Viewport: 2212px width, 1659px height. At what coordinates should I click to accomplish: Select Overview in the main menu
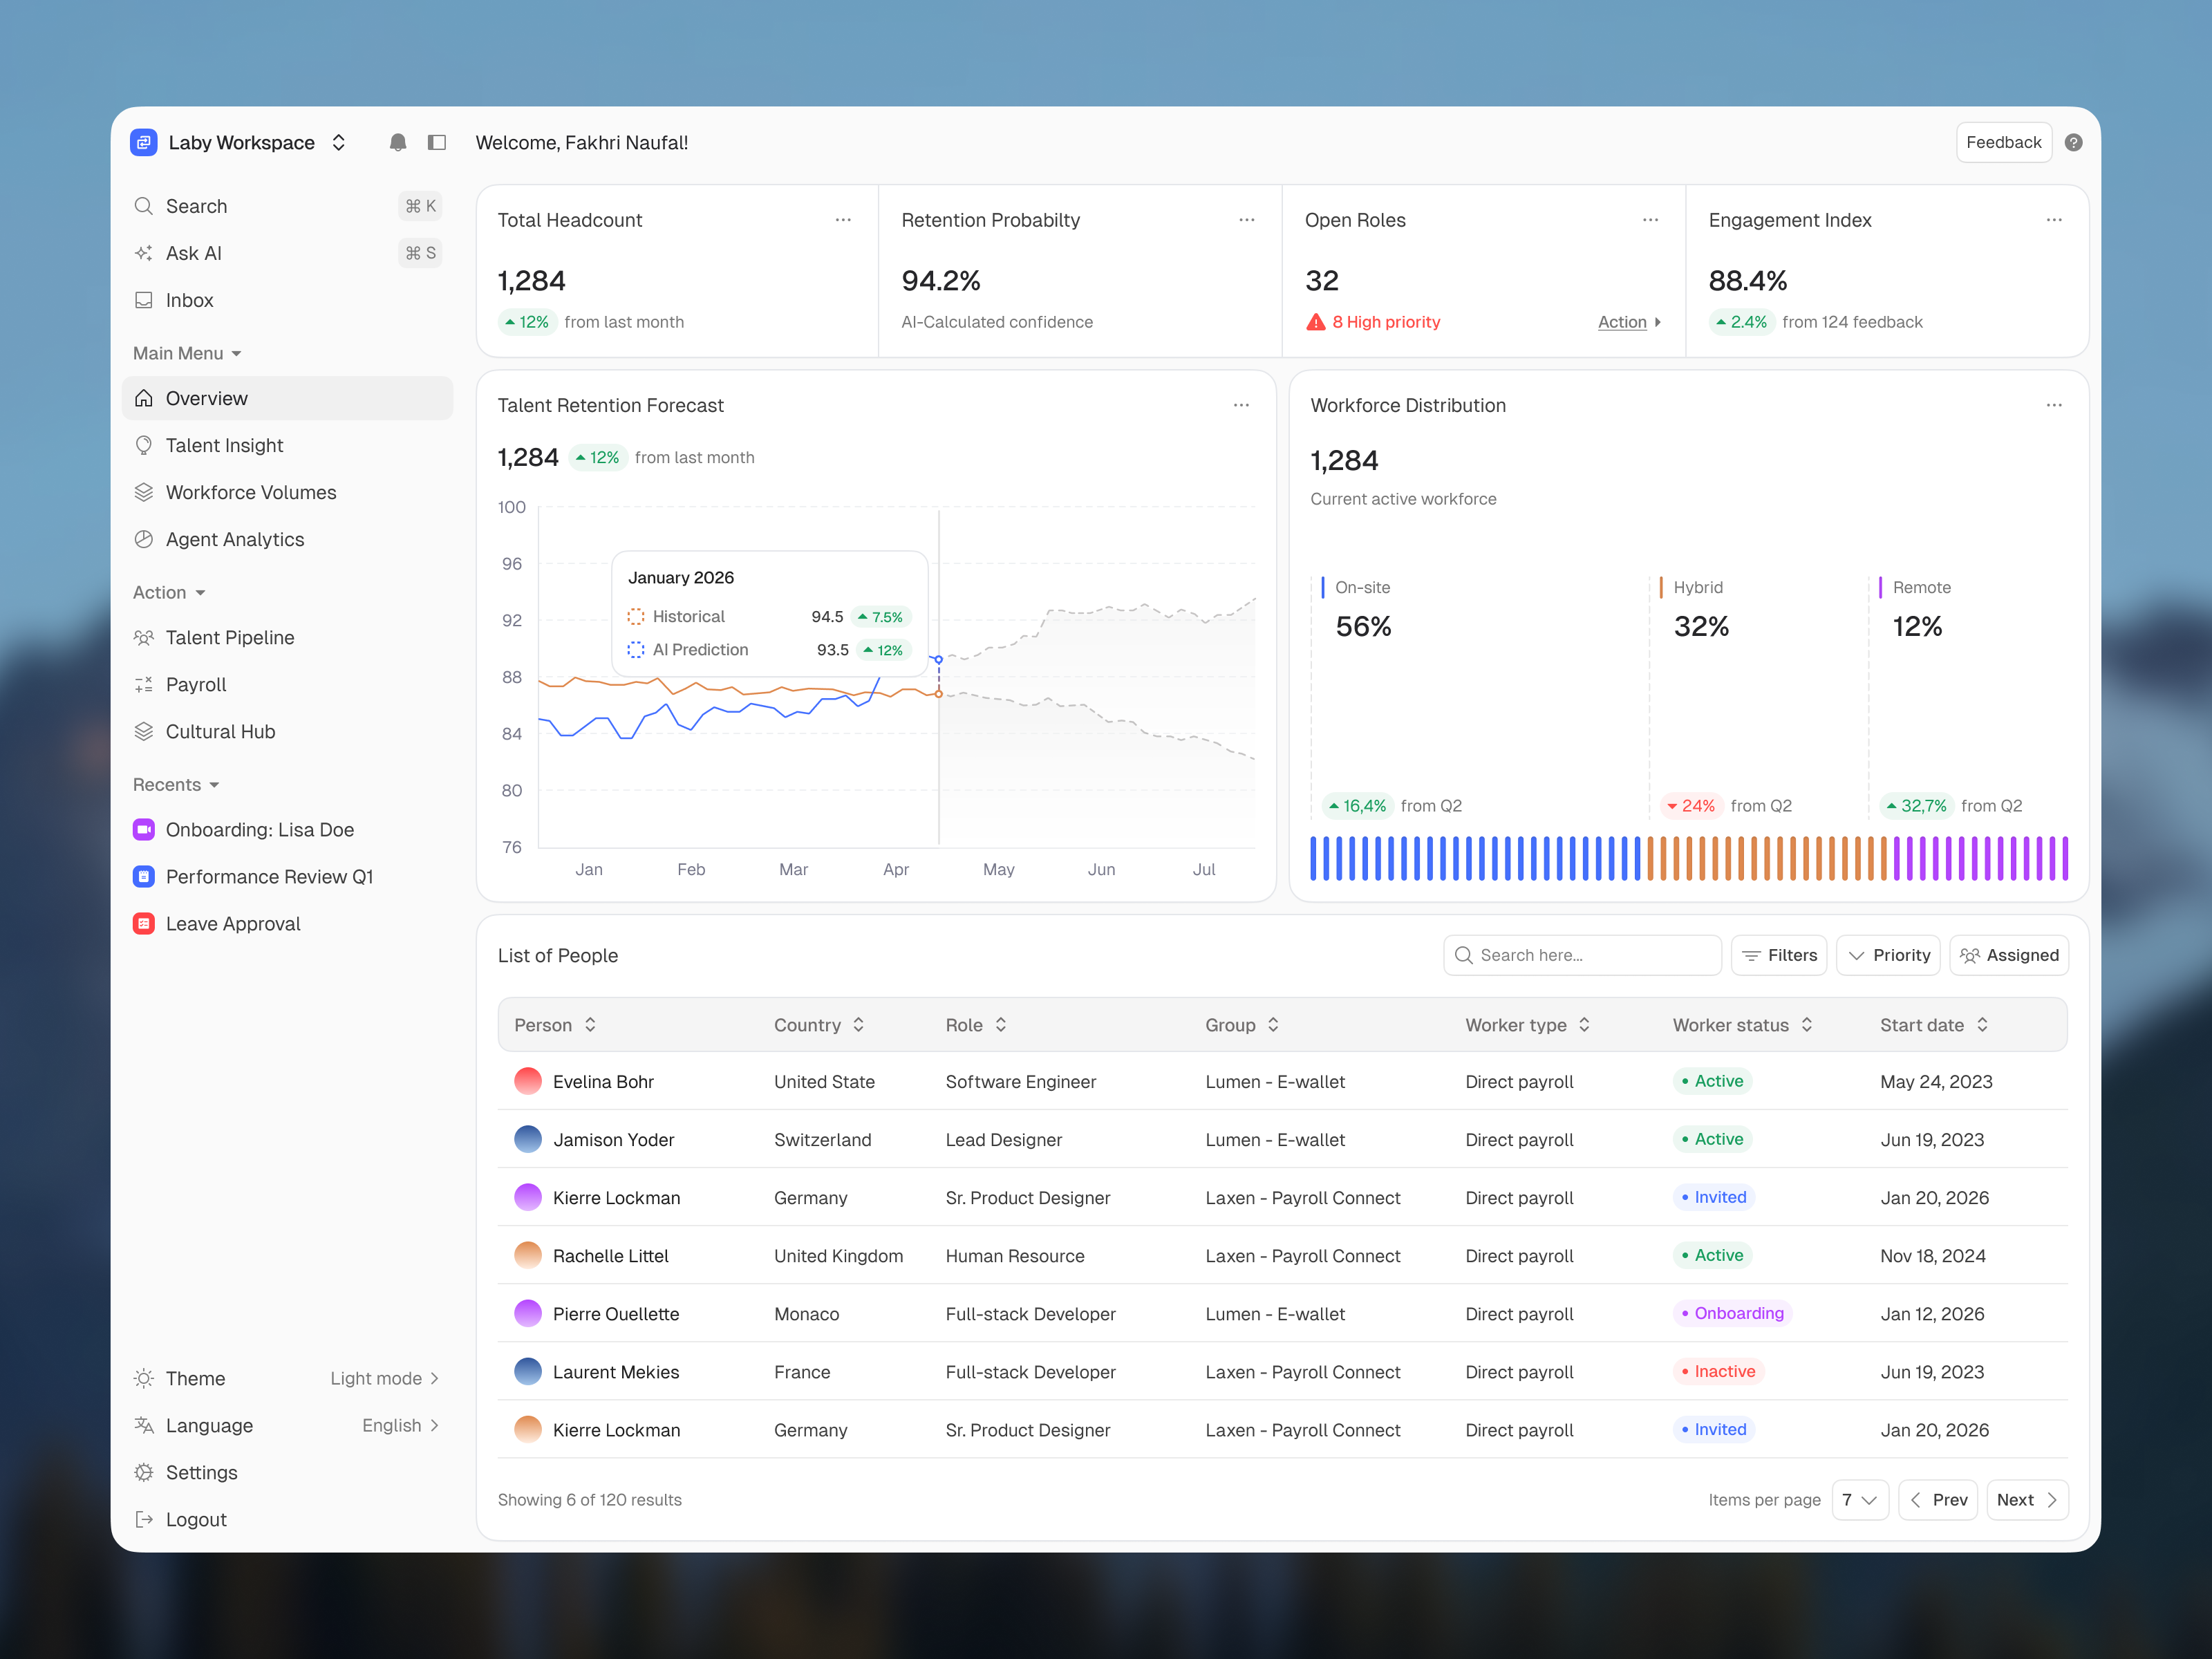point(206,398)
